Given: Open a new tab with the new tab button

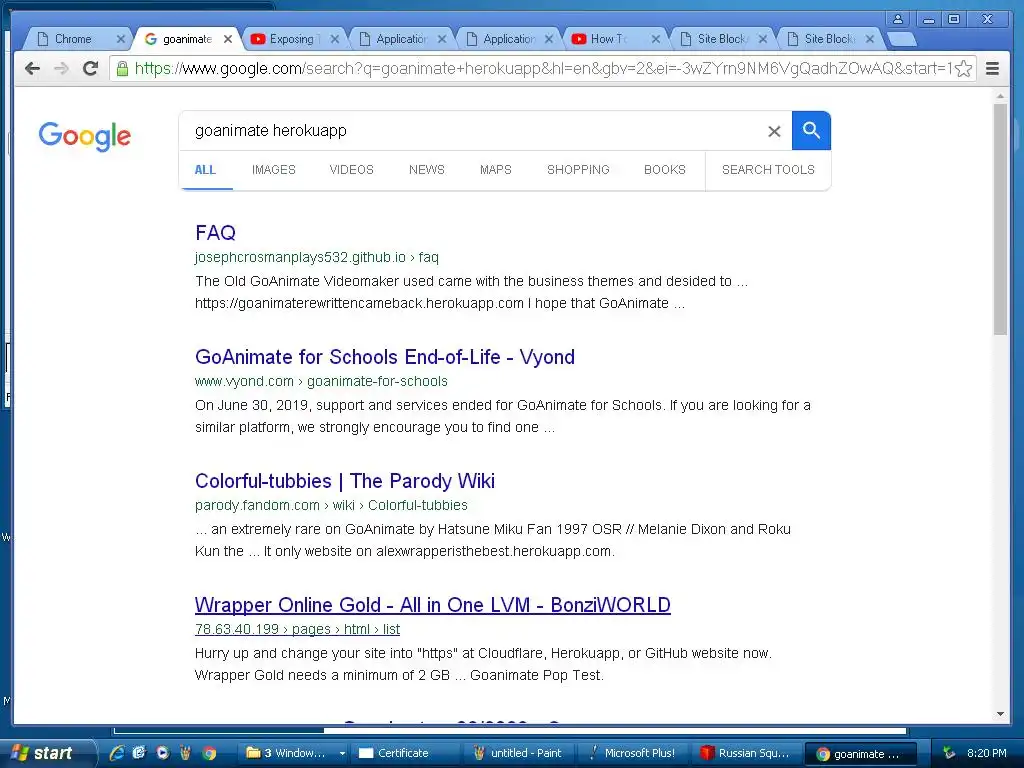Looking at the screenshot, I should pyautogui.click(x=902, y=39).
